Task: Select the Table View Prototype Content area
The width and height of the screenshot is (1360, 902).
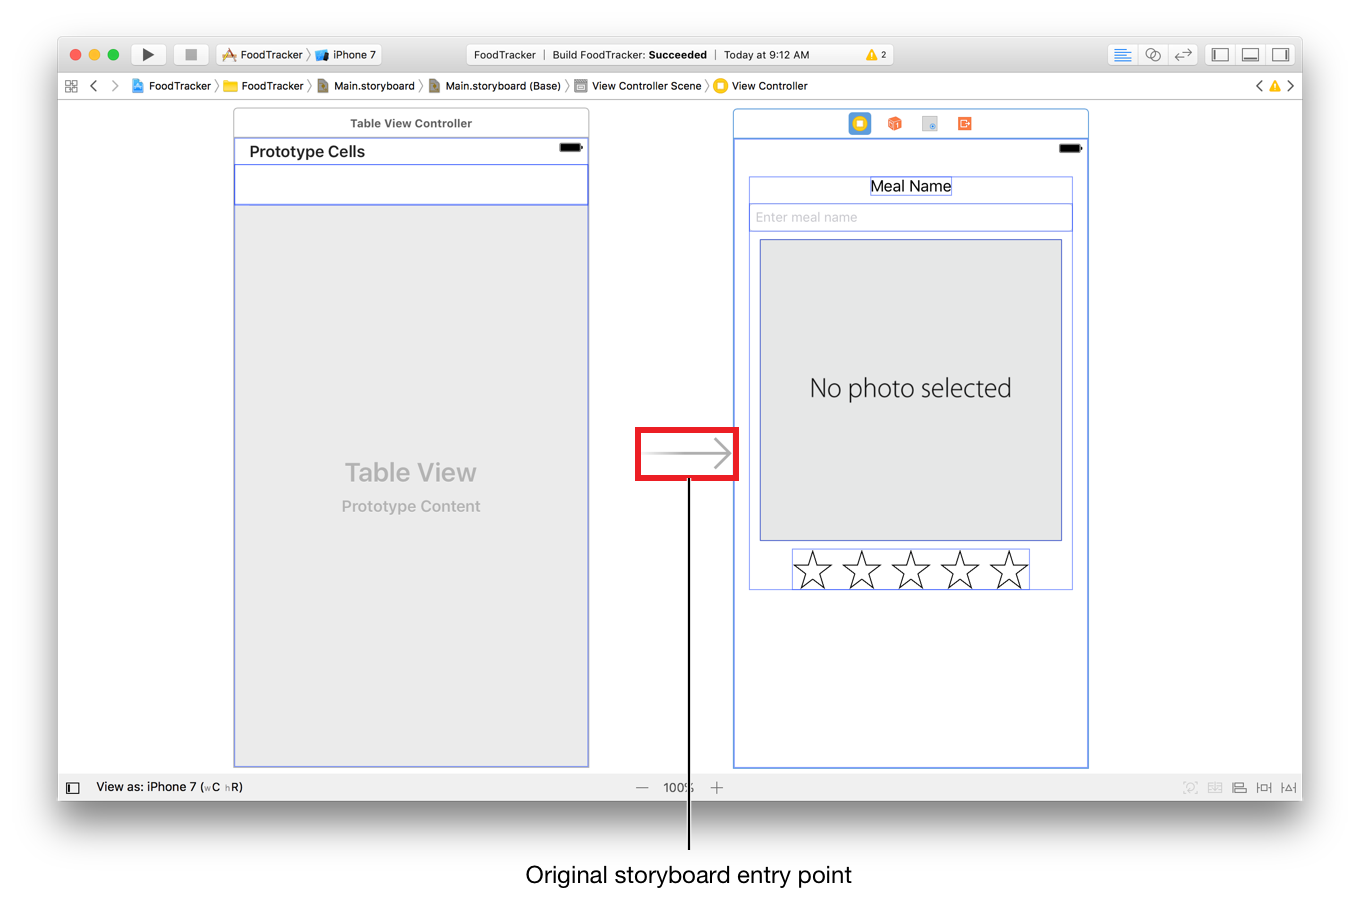Action: pyautogui.click(x=411, y=486)
